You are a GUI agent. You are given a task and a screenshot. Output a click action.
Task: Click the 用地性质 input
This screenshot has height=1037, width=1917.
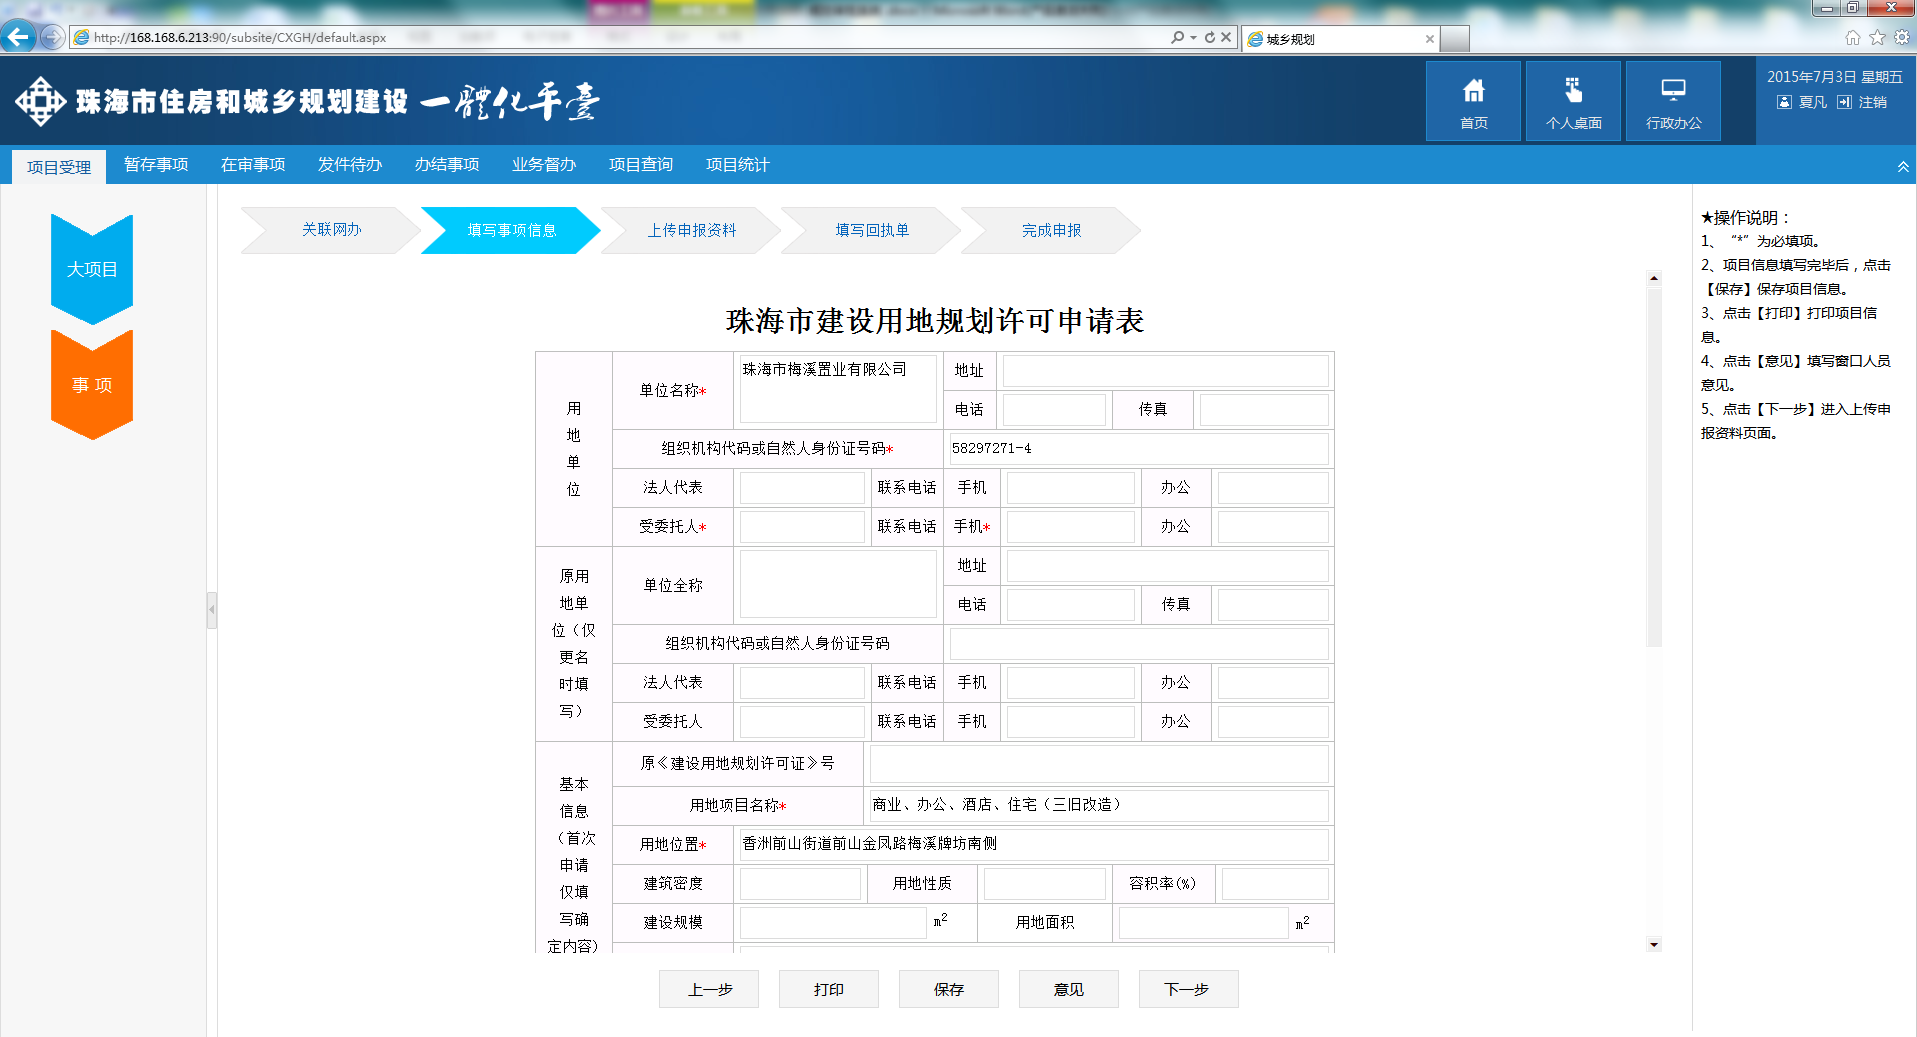[x=1045, y=883]
